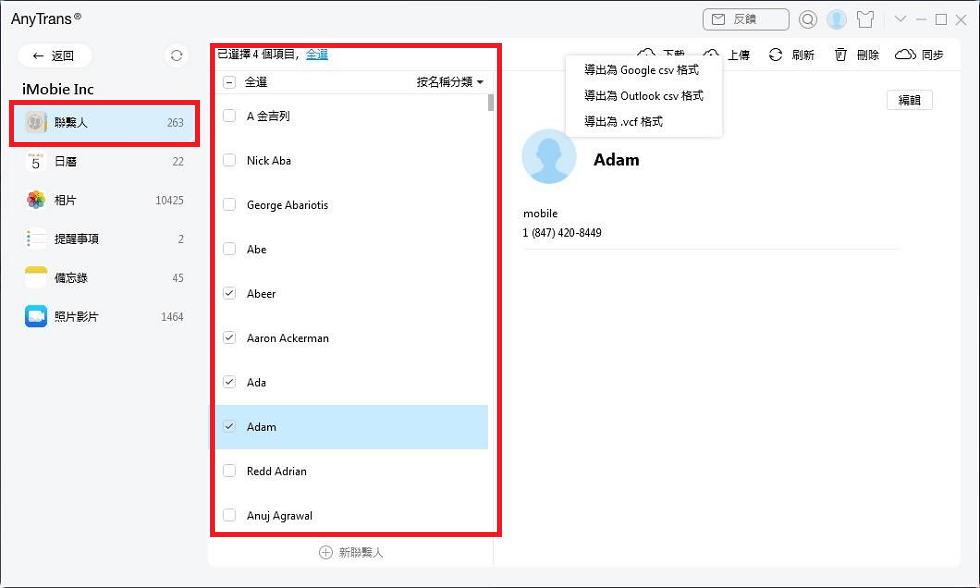This screenshot has width=980, height=588.
Task: Click the 刷新 refresh toolbar button
Action: tap(791, 55)
